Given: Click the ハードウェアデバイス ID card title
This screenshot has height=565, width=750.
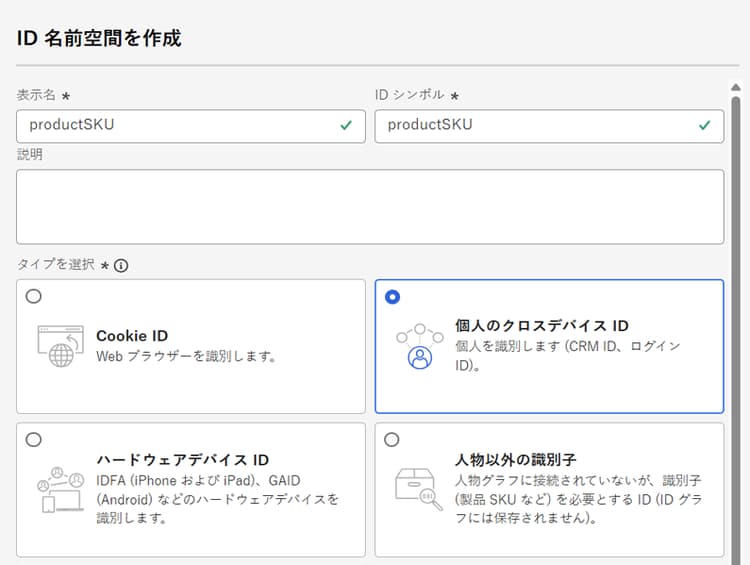Looking at the screenshot, I should [182, 460].
